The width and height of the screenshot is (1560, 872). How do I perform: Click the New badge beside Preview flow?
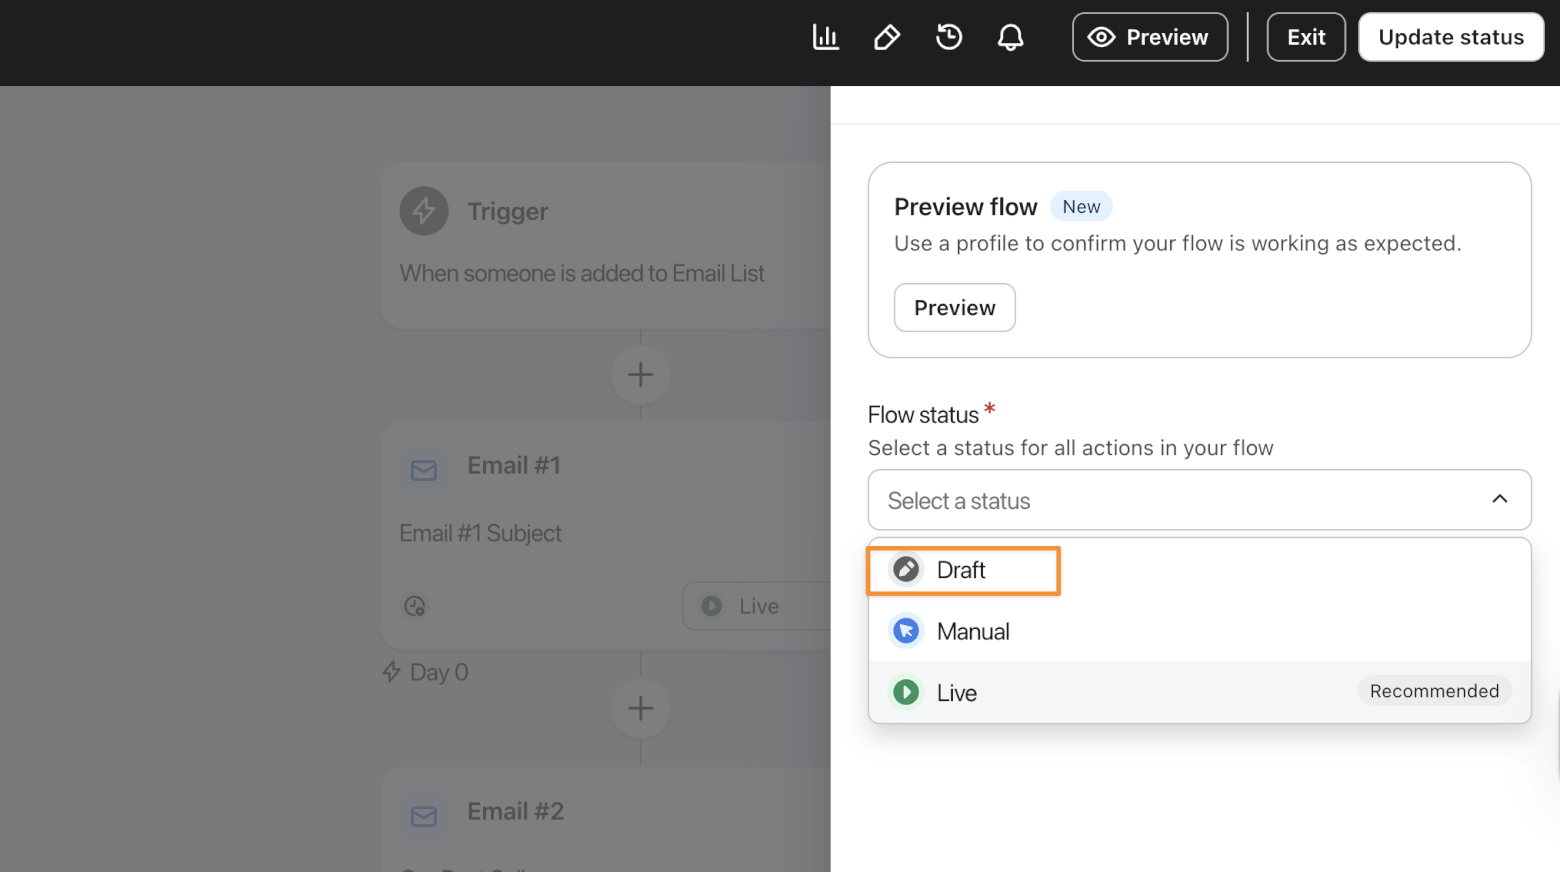(x=1081, y=207)
